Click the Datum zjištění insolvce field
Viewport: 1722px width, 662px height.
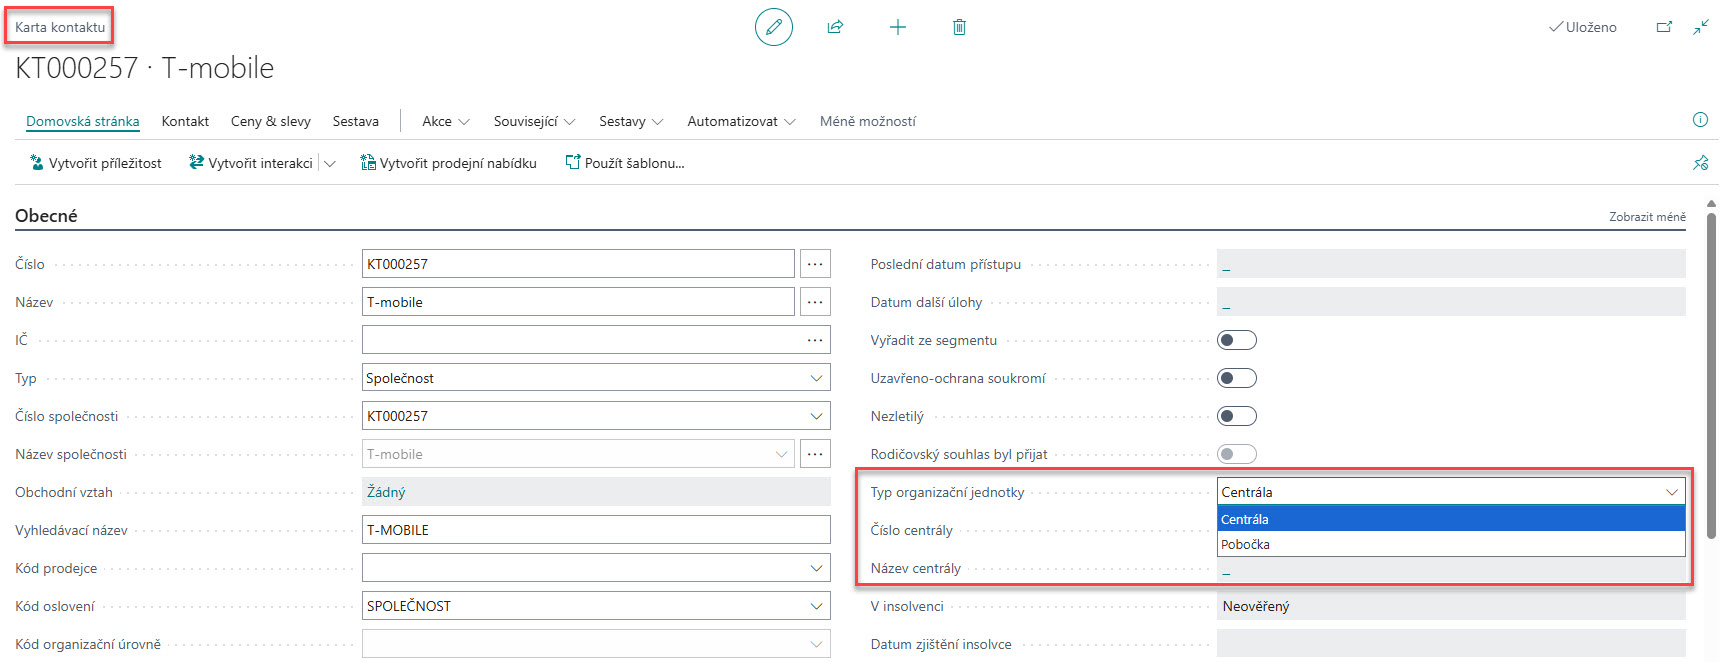click(x=1451, y=644)
